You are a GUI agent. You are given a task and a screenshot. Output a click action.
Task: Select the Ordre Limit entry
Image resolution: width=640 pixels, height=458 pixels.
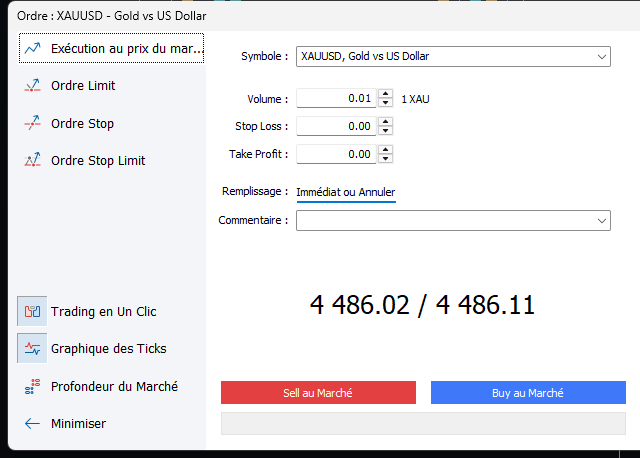tap(83, 86)
